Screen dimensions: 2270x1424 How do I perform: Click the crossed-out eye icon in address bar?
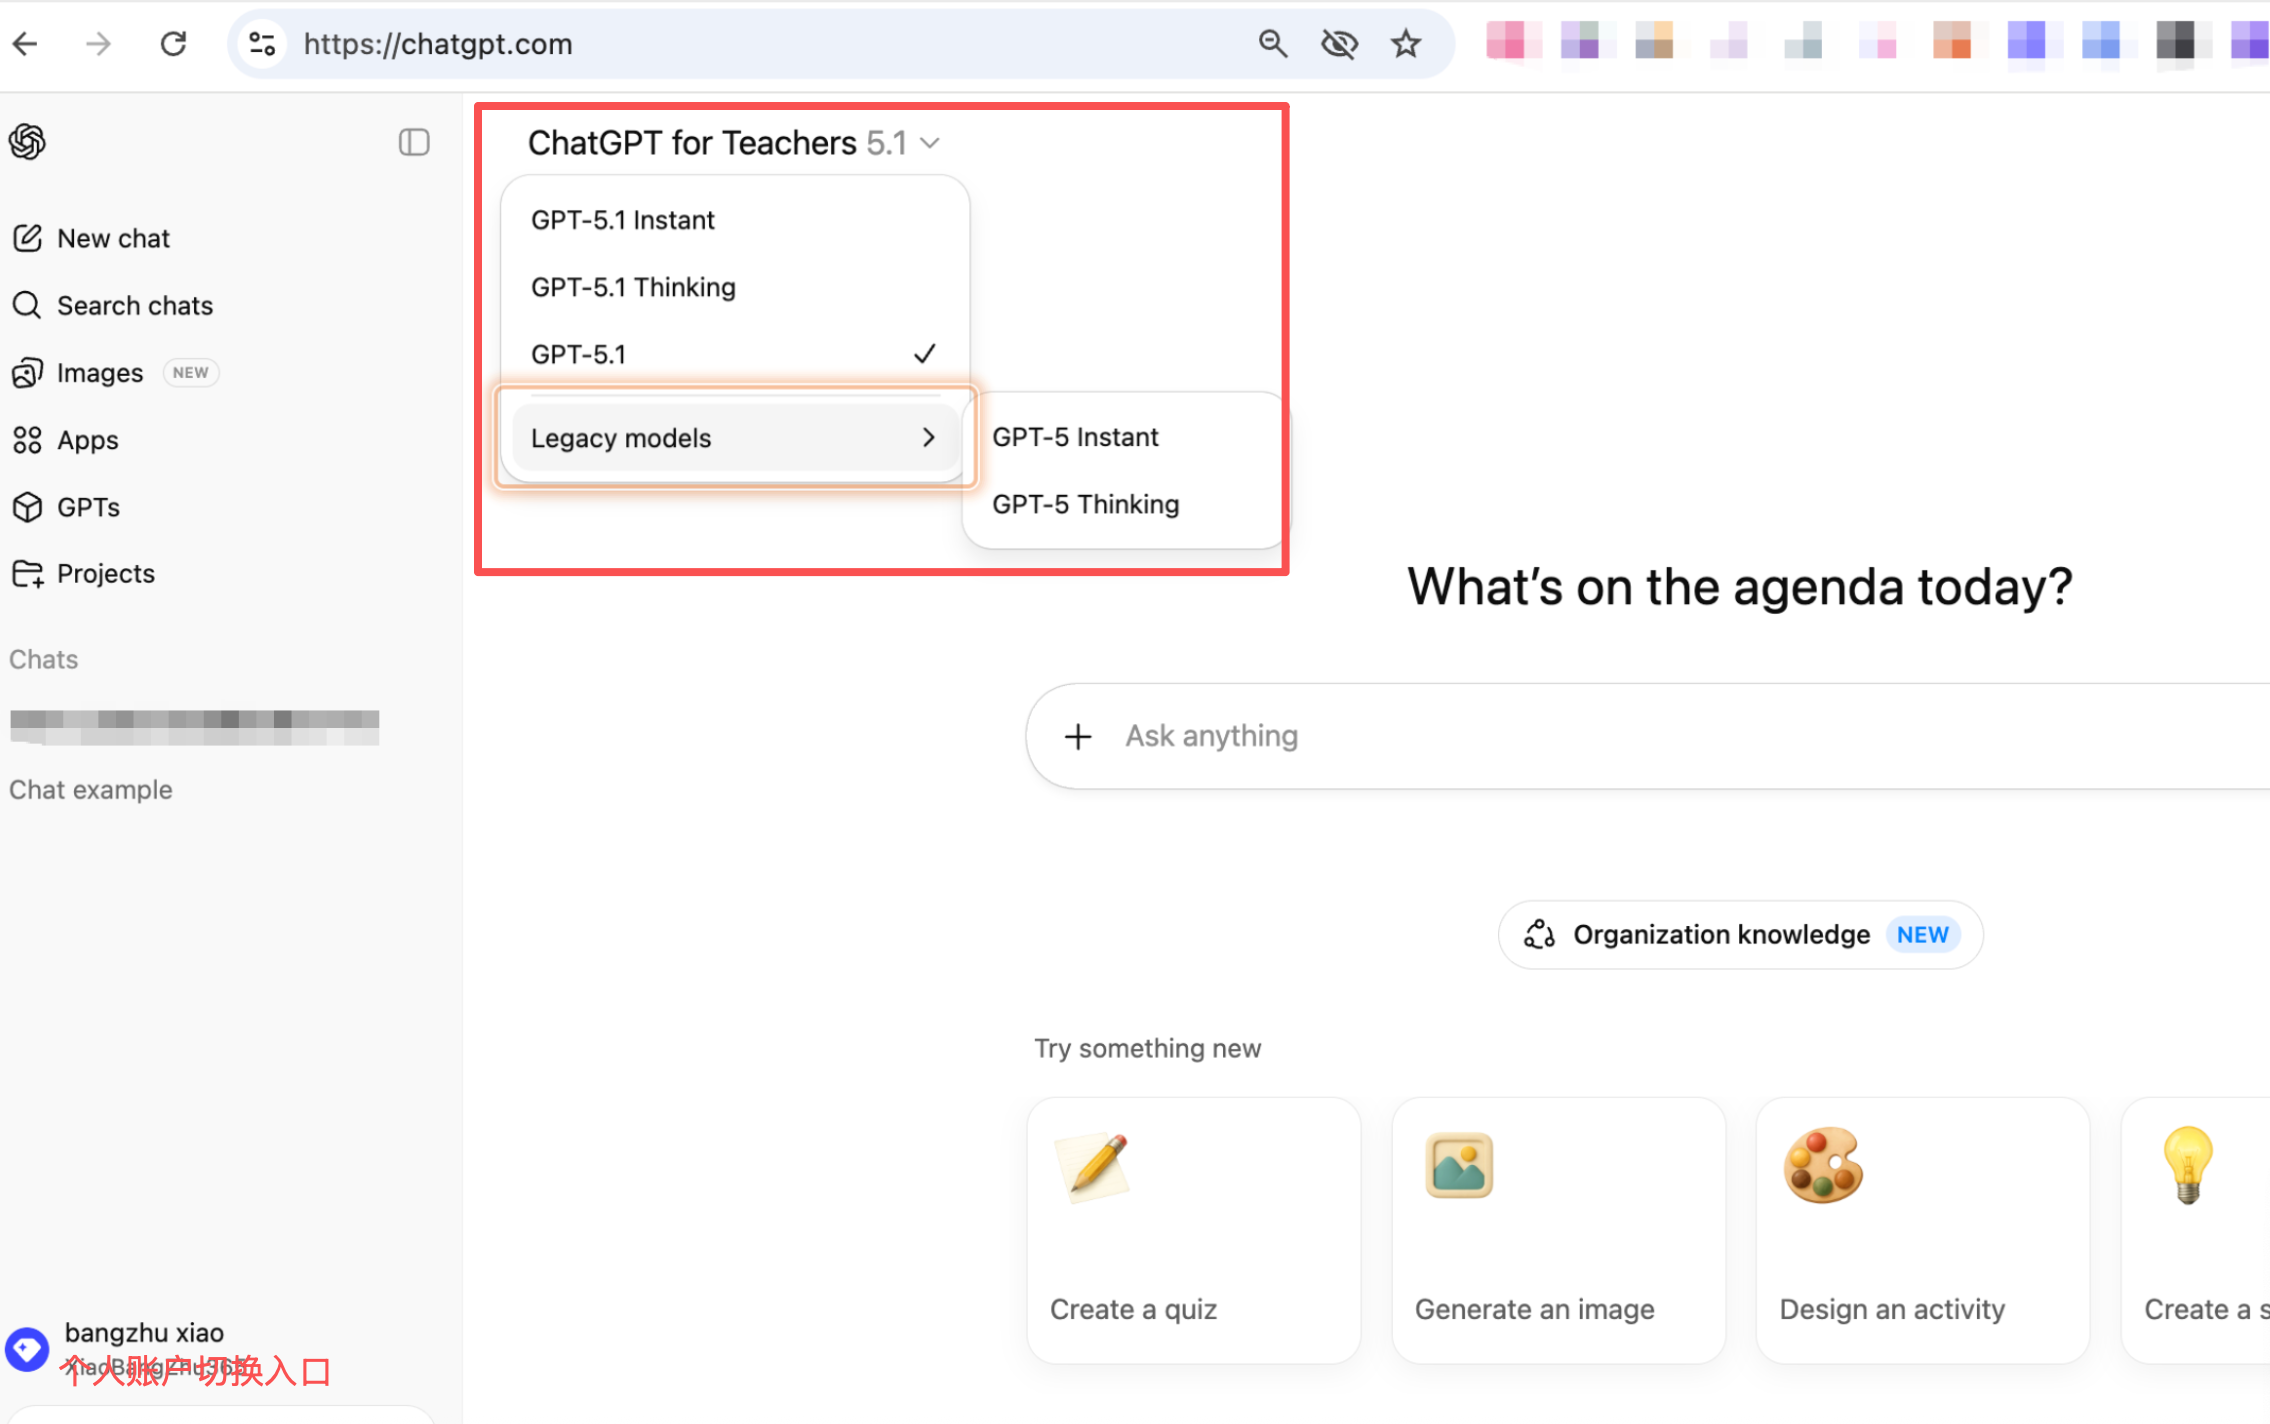[1339, 44]
